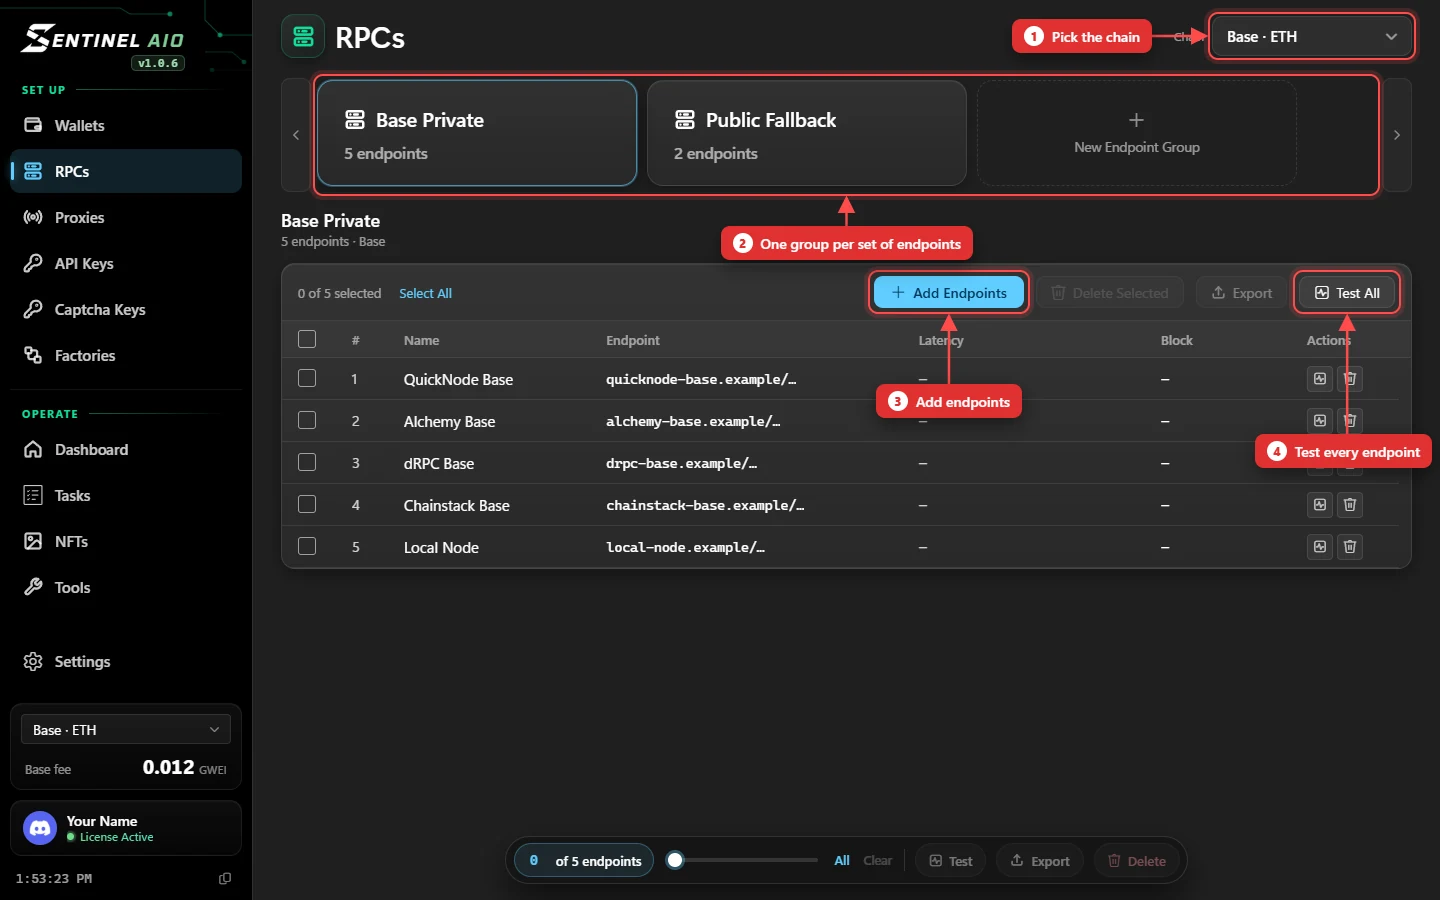Click the key icon for API Keys

(33, 263)
